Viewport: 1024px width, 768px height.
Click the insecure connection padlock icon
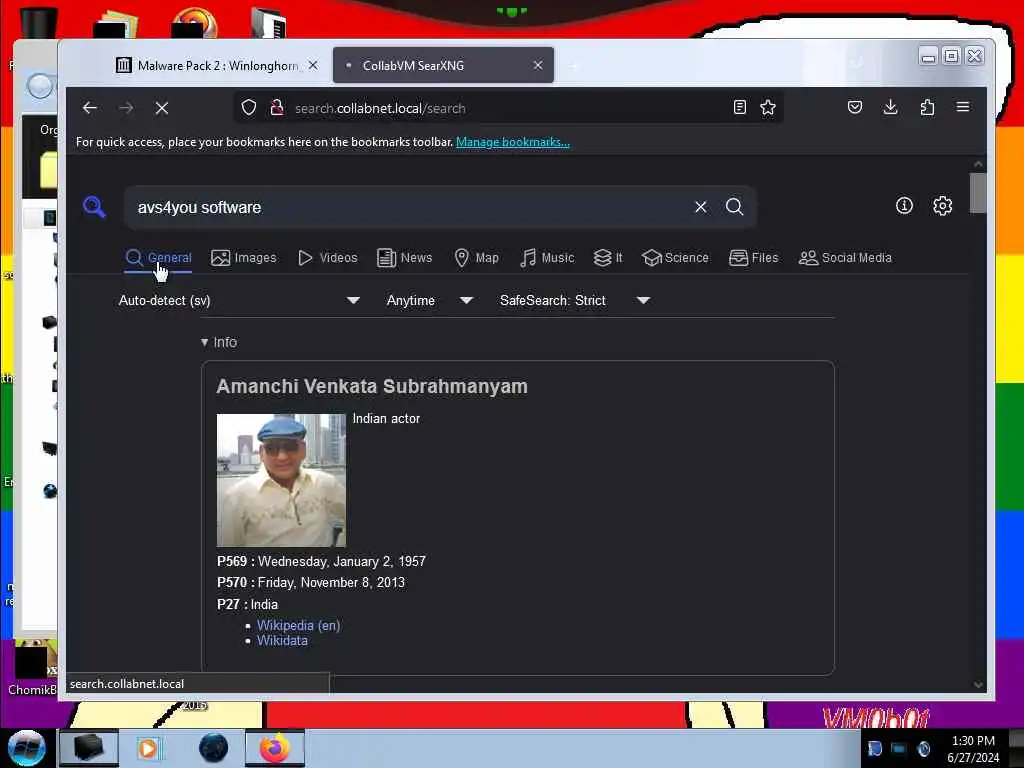[277, 107]
